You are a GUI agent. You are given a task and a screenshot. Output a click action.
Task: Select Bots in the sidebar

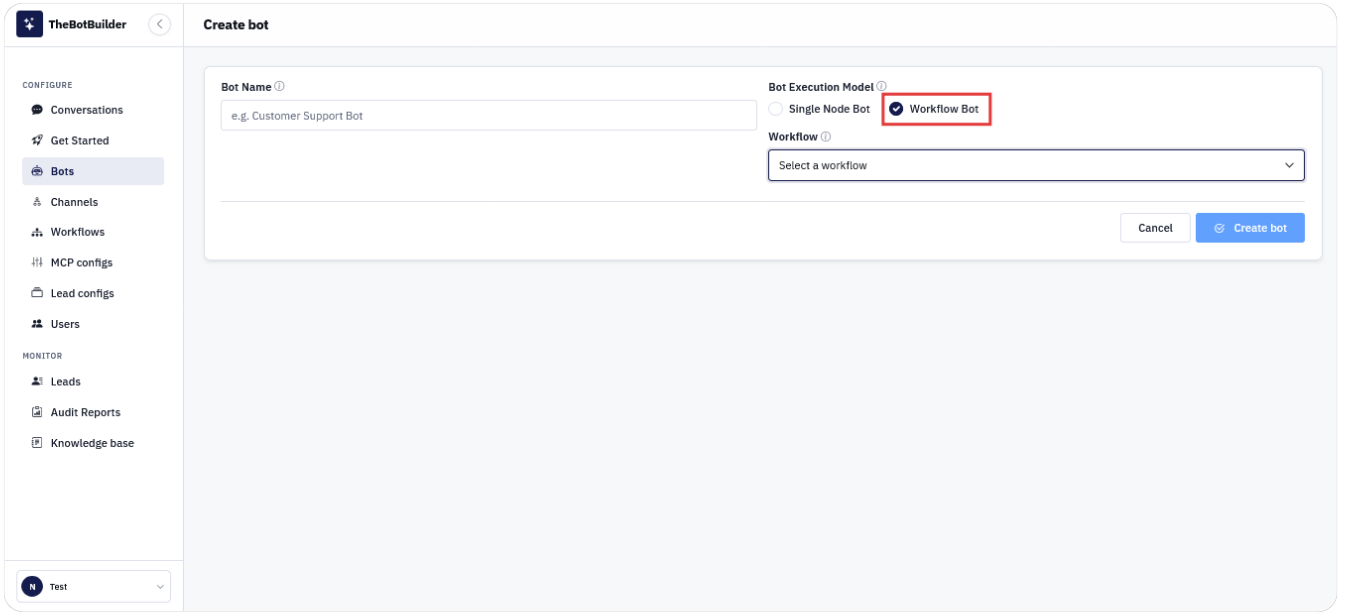click(93, 171)
